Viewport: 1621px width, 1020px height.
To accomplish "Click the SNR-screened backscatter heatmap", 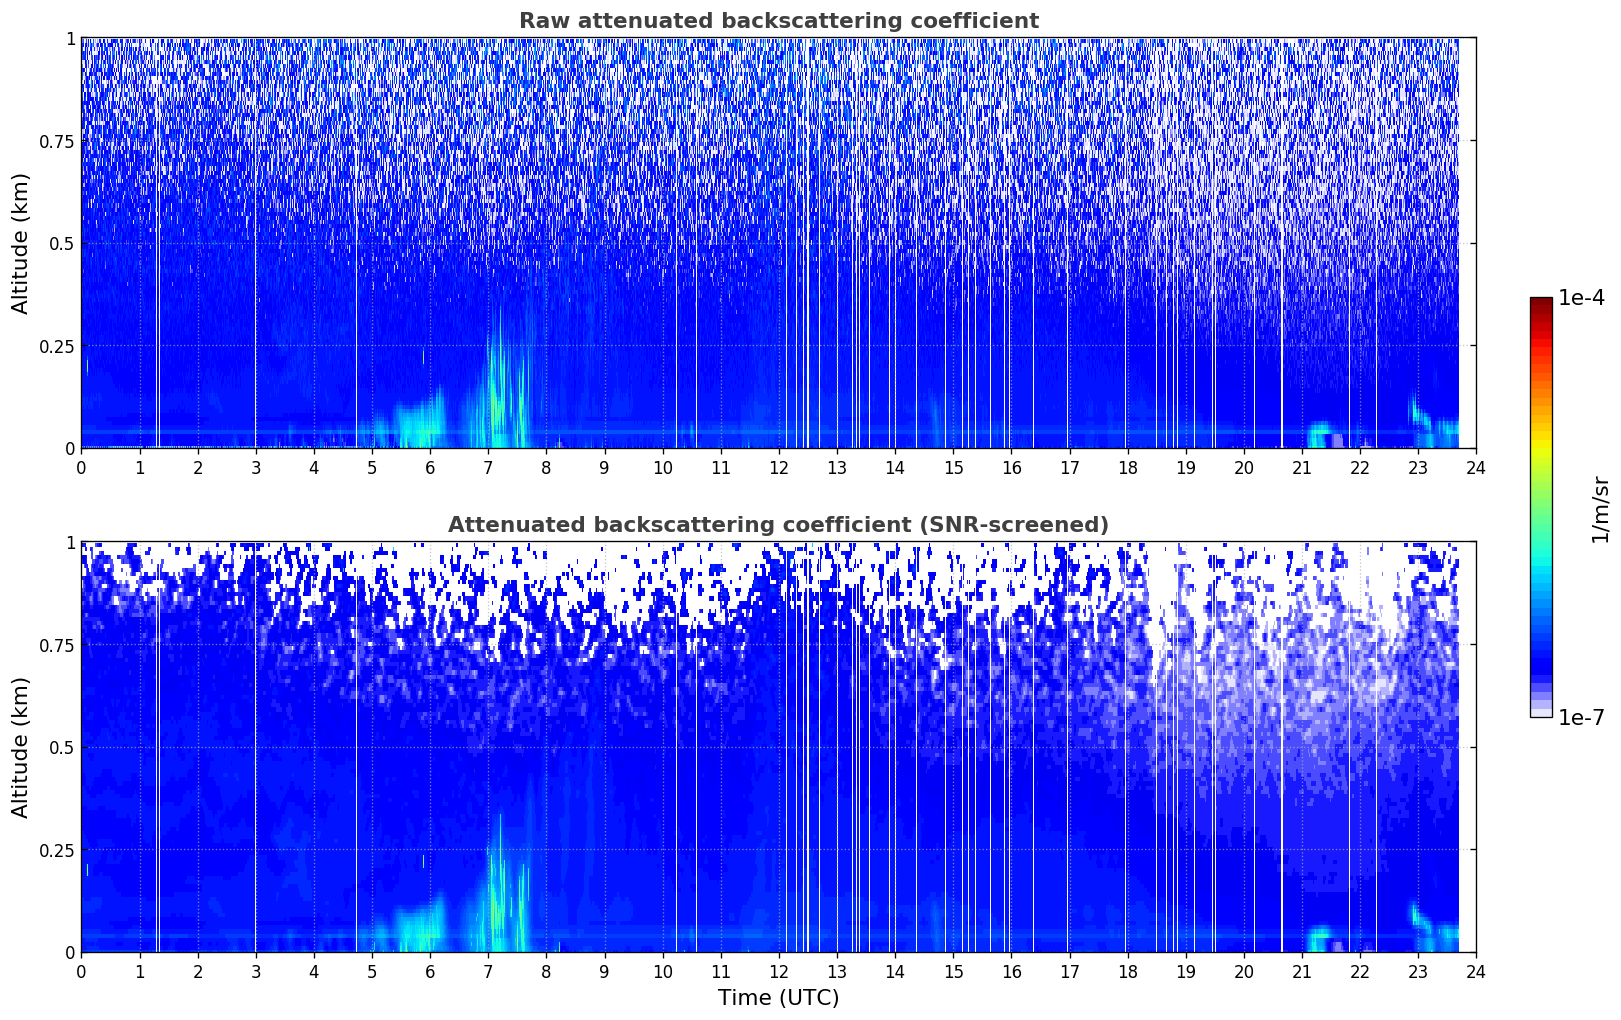I will click(778, 747).
